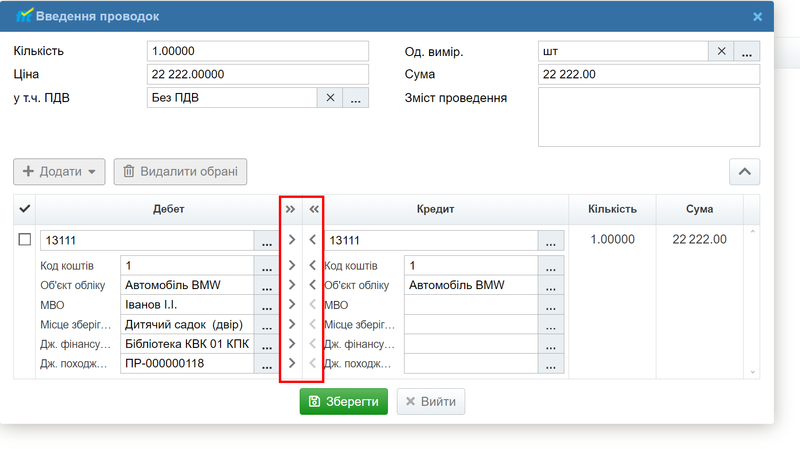
Task: Click the table scrollbar down arrow
Action: (752, 372)
